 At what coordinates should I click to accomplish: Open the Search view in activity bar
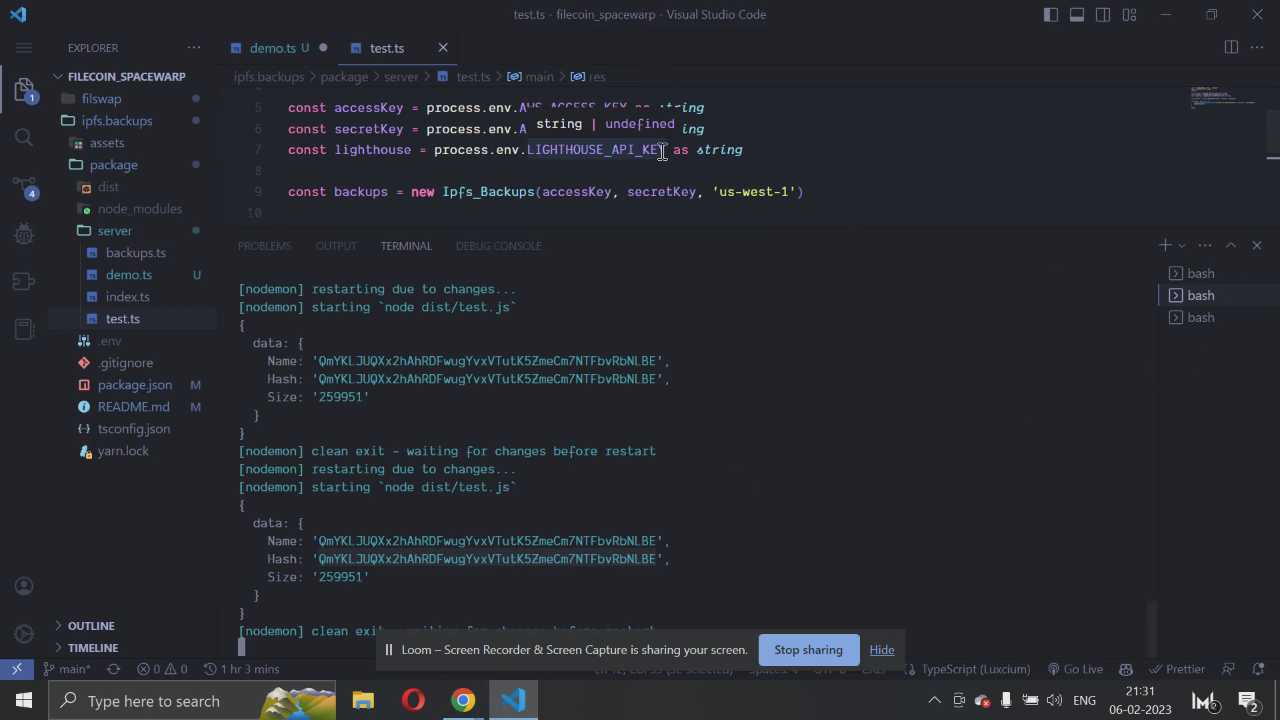click(x=24, y=137)
